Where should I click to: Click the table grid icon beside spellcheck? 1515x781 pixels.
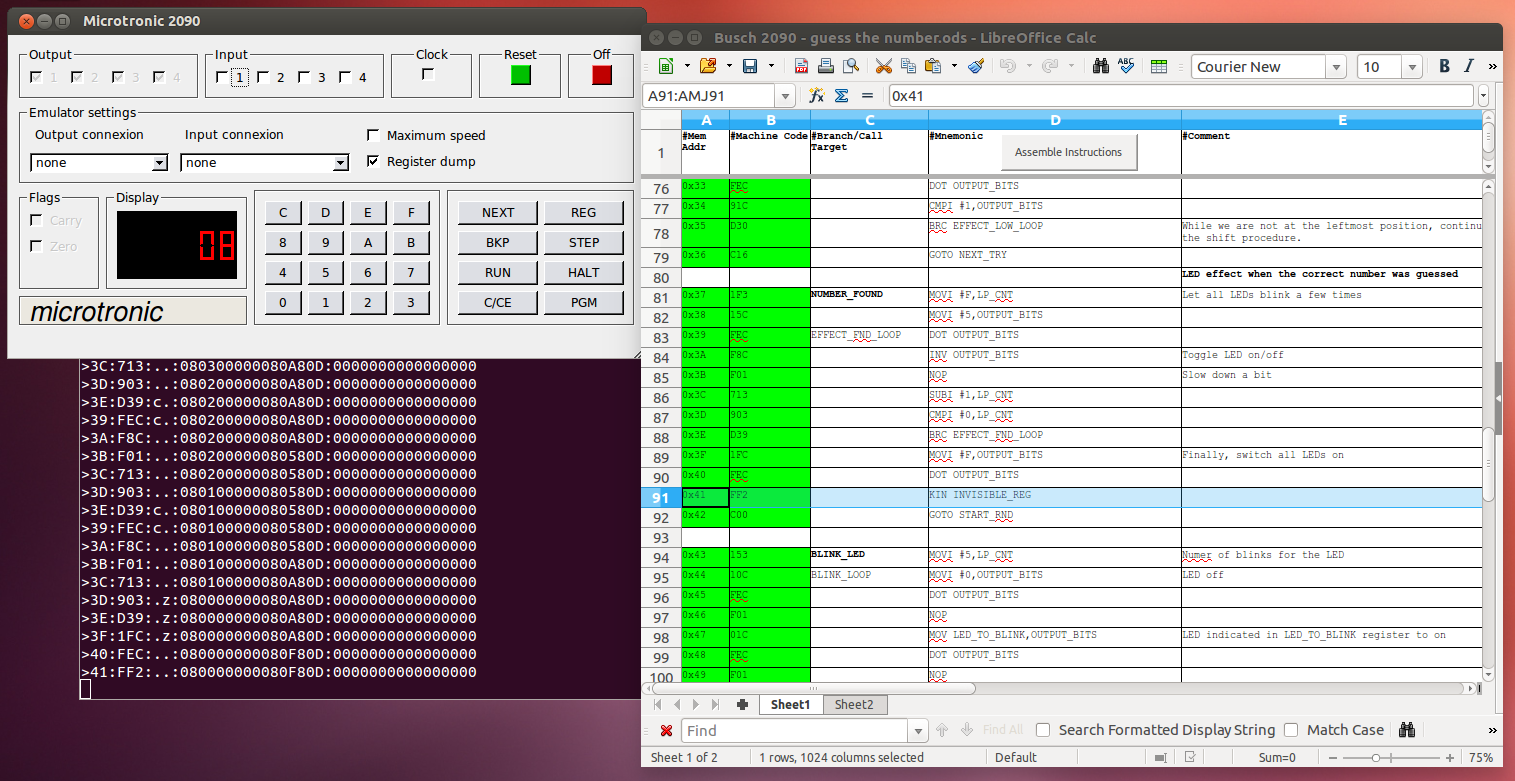(x=1159, y=66)
